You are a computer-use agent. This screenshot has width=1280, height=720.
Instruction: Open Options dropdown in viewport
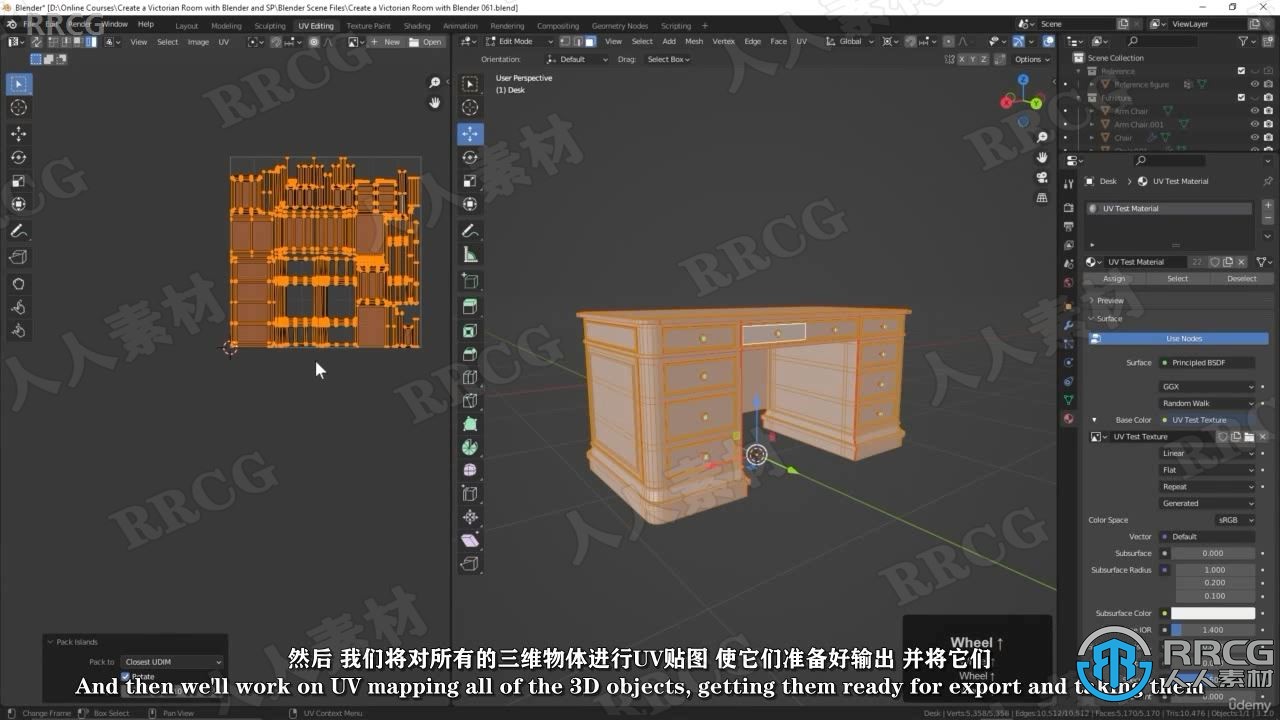[x=1031, y=59]
